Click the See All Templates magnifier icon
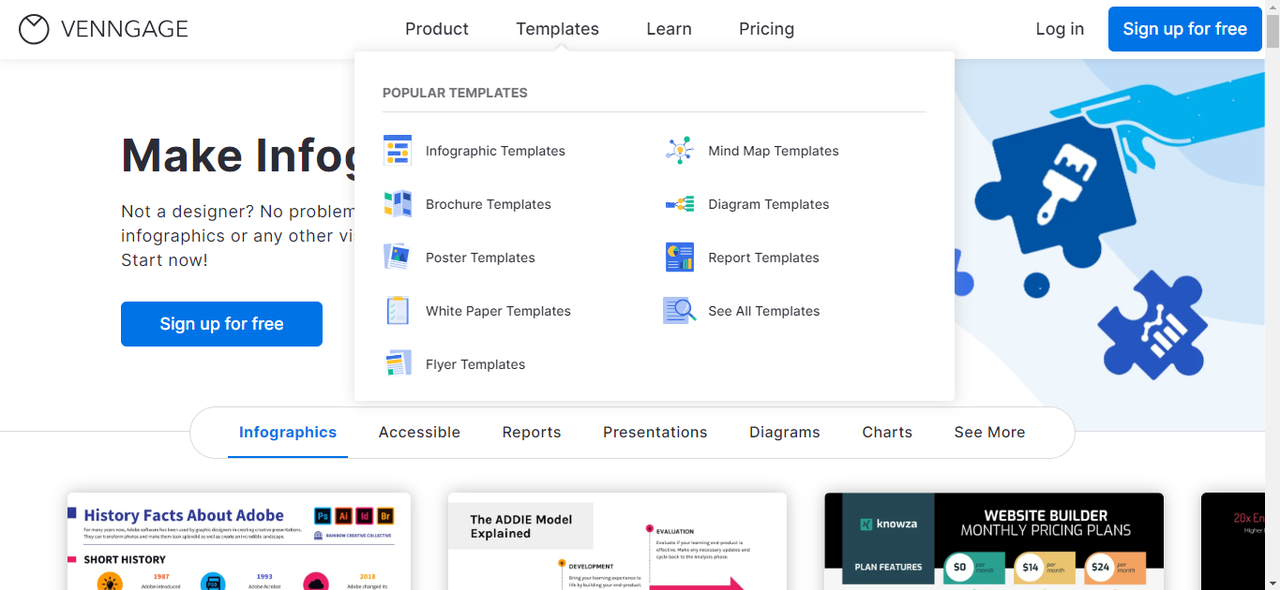This screenshot has width=1280, height=590. [x=680, y=311]
